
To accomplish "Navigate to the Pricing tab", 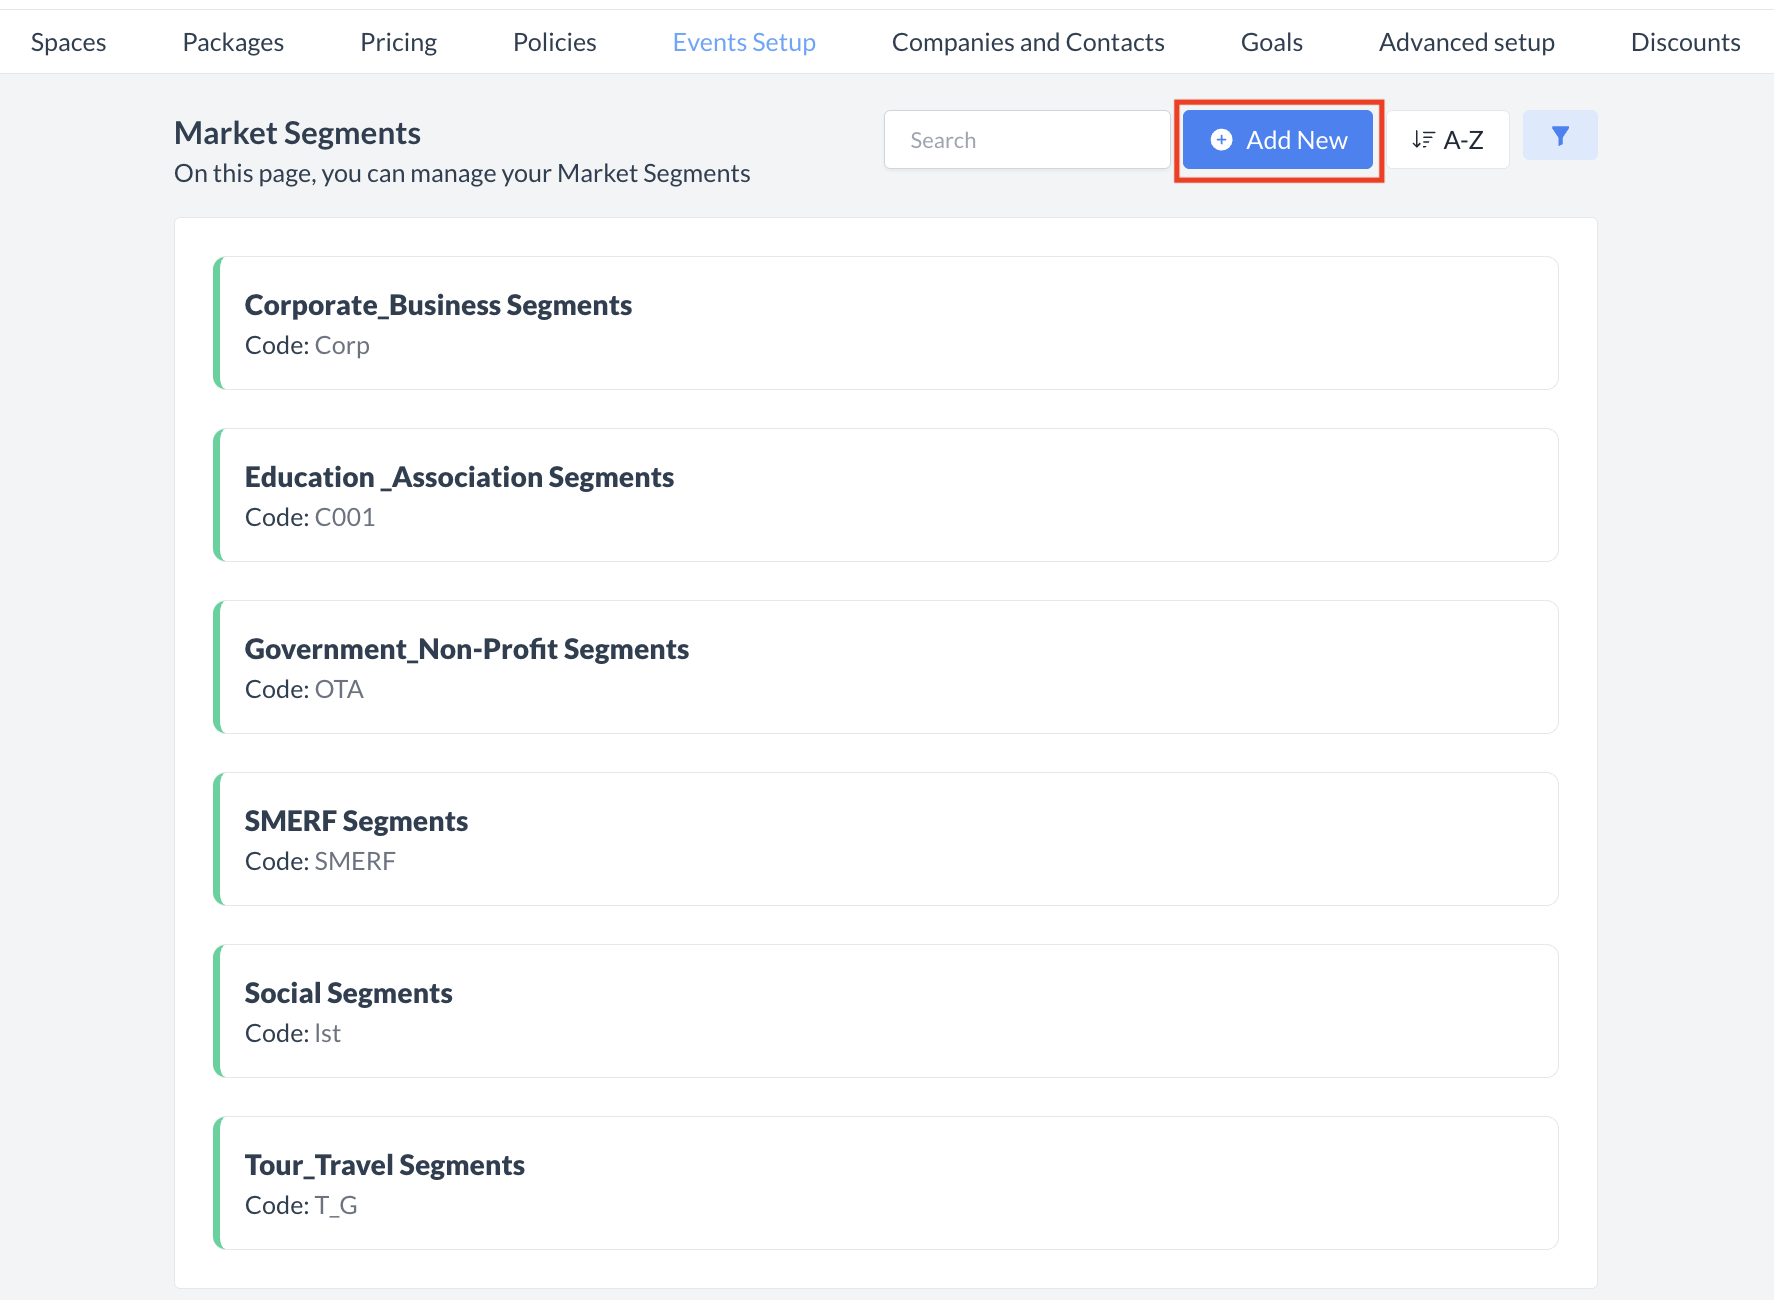I will point(398,42).
